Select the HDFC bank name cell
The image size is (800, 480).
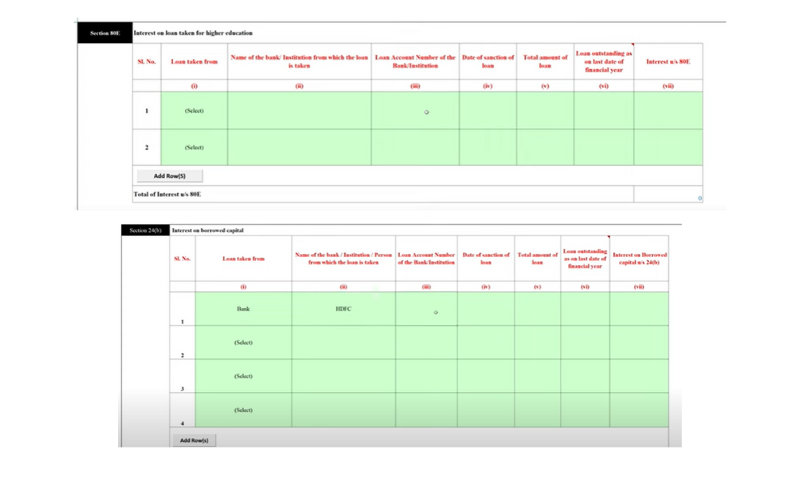click(343, 309)
